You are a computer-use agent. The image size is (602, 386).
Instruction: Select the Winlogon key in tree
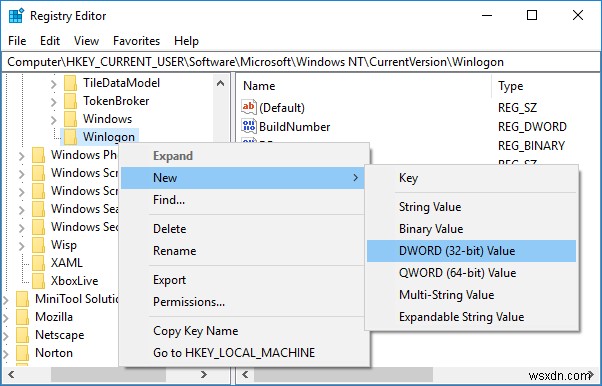(x=109, y=137)
